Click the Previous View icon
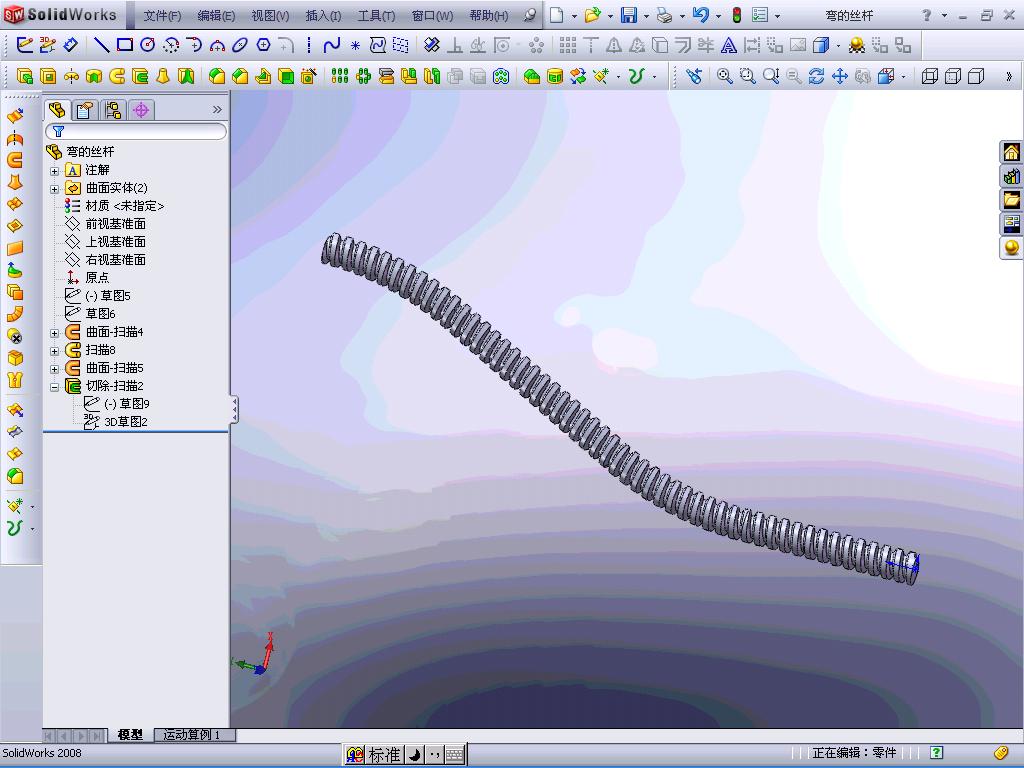 (x=694, y=76)
